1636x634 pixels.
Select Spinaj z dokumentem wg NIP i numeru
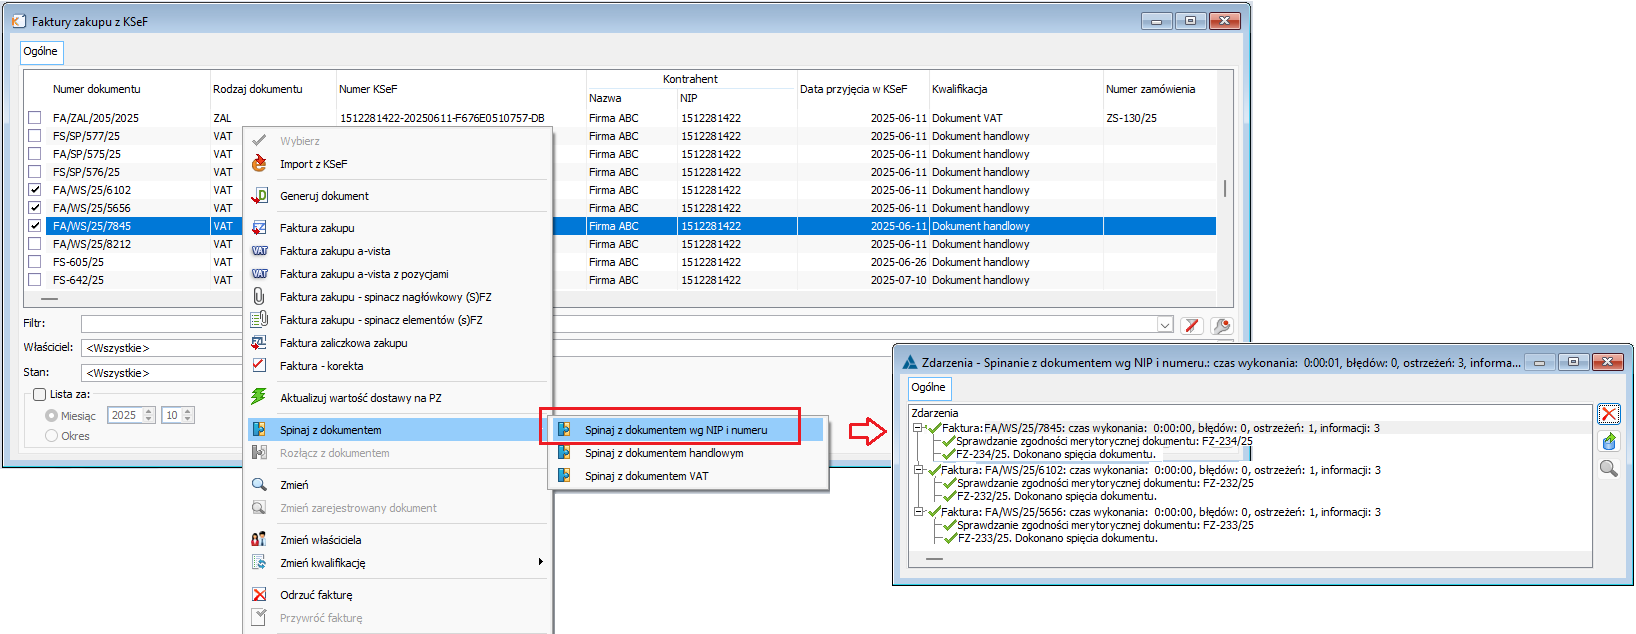pyautogui.click(x=676, y=430)
